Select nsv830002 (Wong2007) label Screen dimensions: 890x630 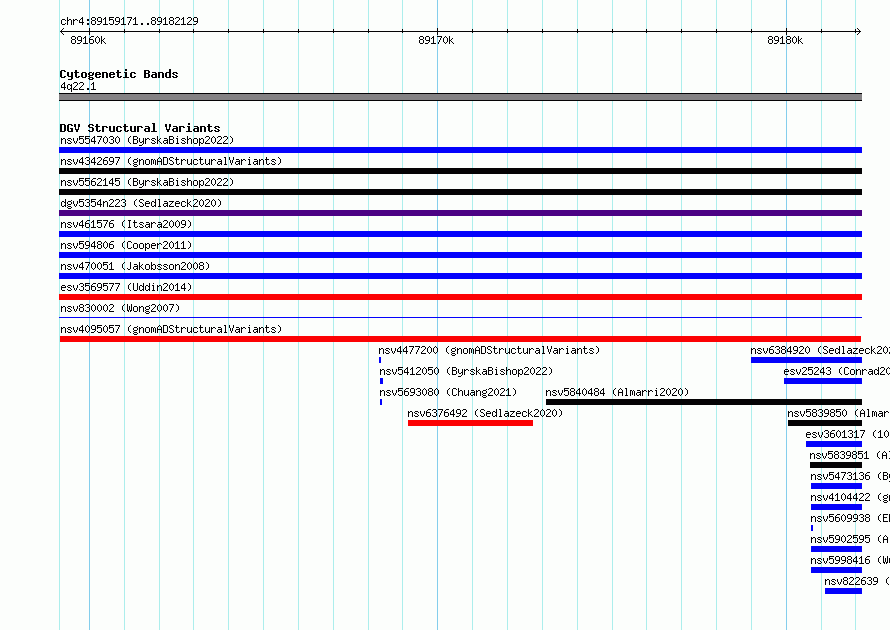point(120,308)
